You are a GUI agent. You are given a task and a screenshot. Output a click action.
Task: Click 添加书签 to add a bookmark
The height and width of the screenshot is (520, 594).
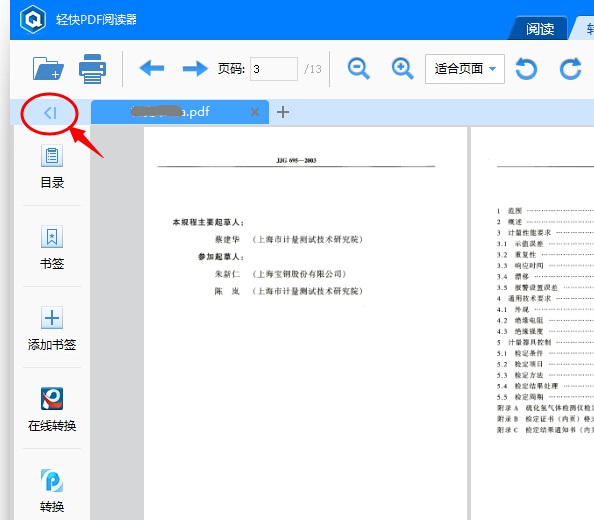pyautogui.click(x=52, y=329)
